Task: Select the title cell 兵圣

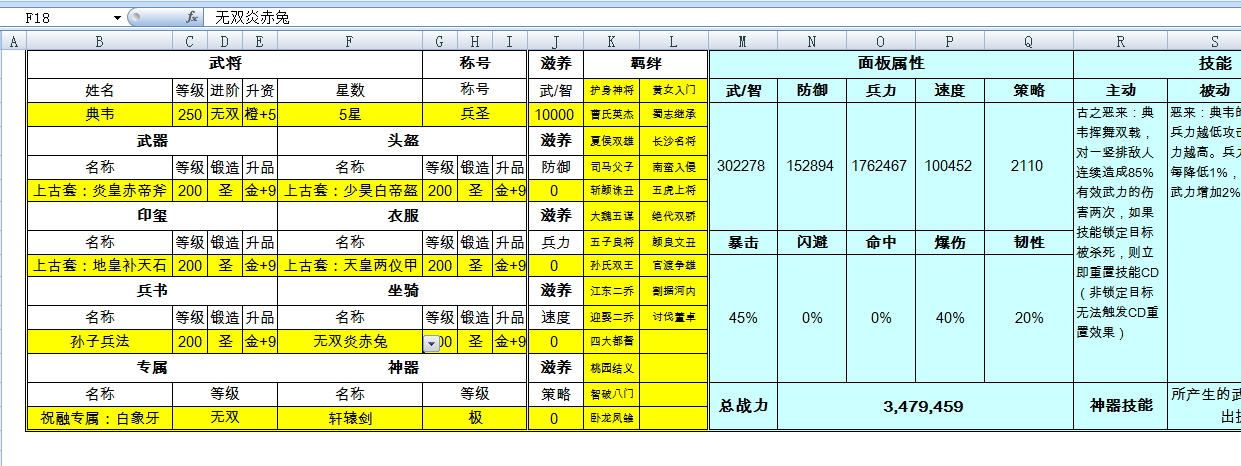Action: tap(475, 114)
